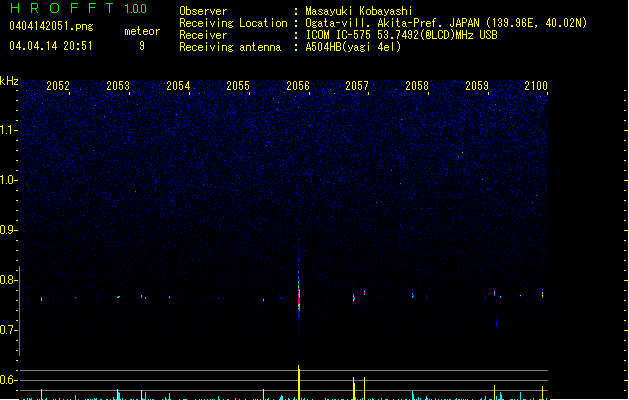Click the meteor count value 9
The image size is (629, 400).
tap(142, 46)
